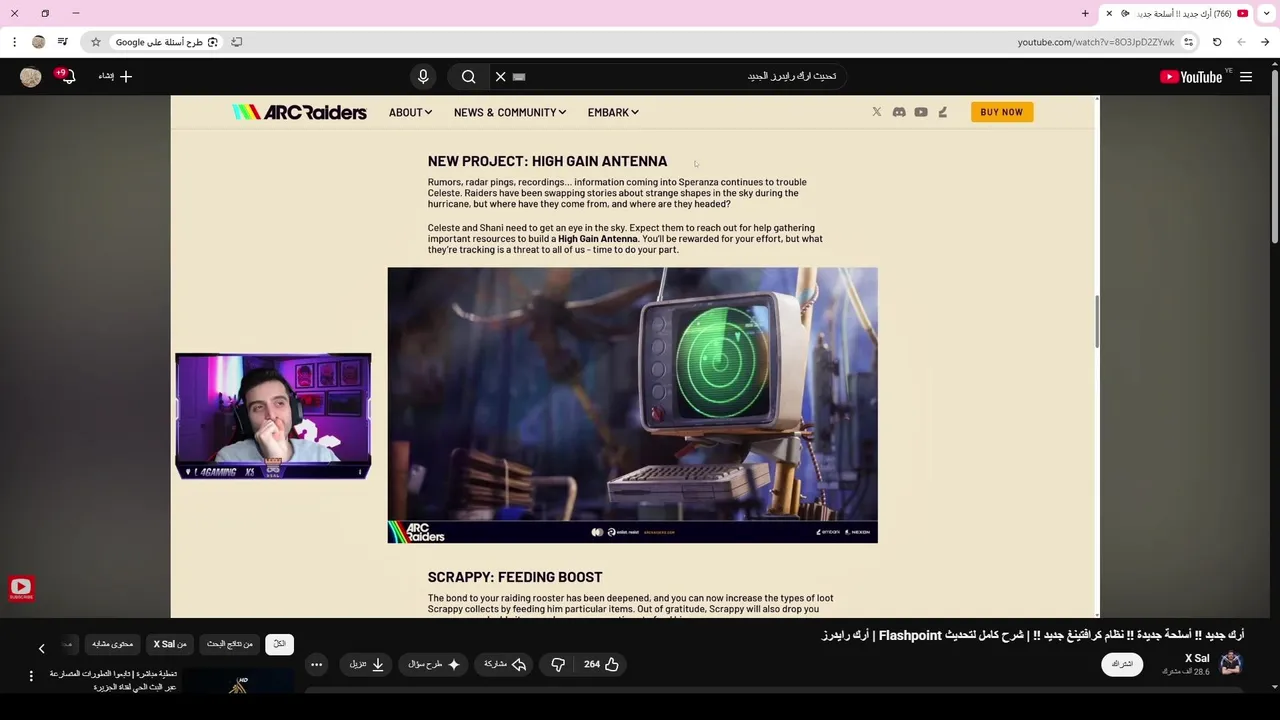Focus the browser address bar URL
Viewport: 1280px width, 720px height.
(x=1095, y=42)
